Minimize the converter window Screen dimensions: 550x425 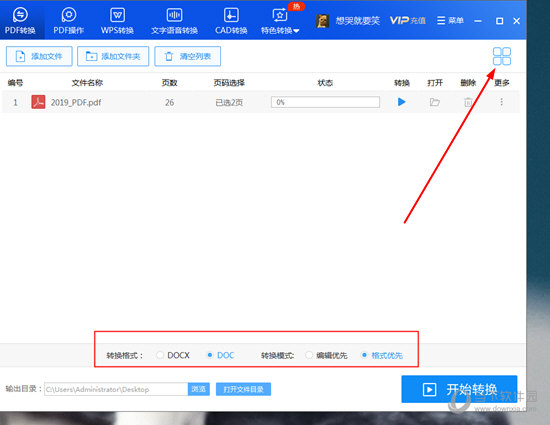[478, 21]
